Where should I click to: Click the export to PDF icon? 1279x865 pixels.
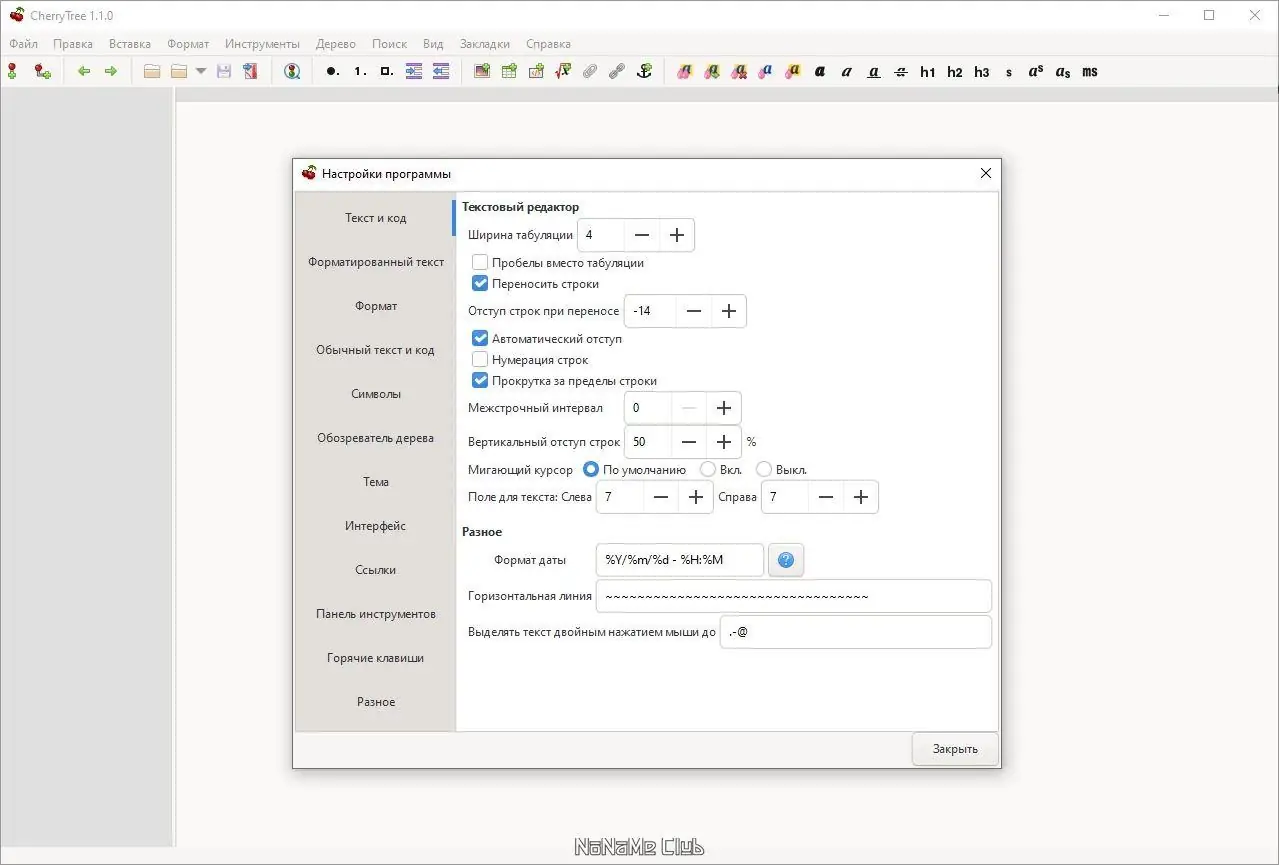click(x=250, y=72)
